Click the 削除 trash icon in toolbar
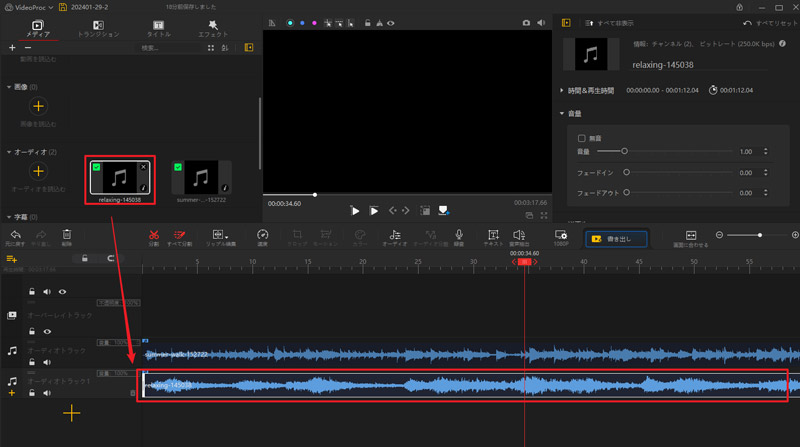 pos(67,235)
